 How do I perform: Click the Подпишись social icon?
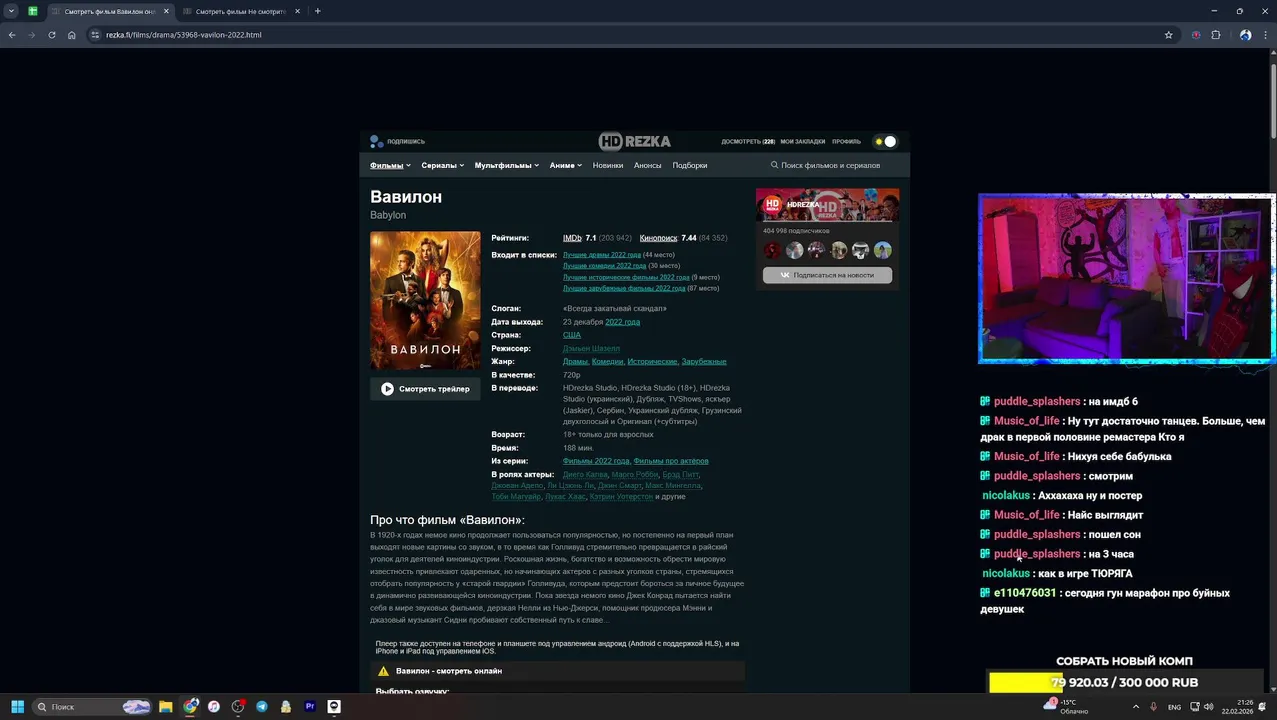point(377,141)
